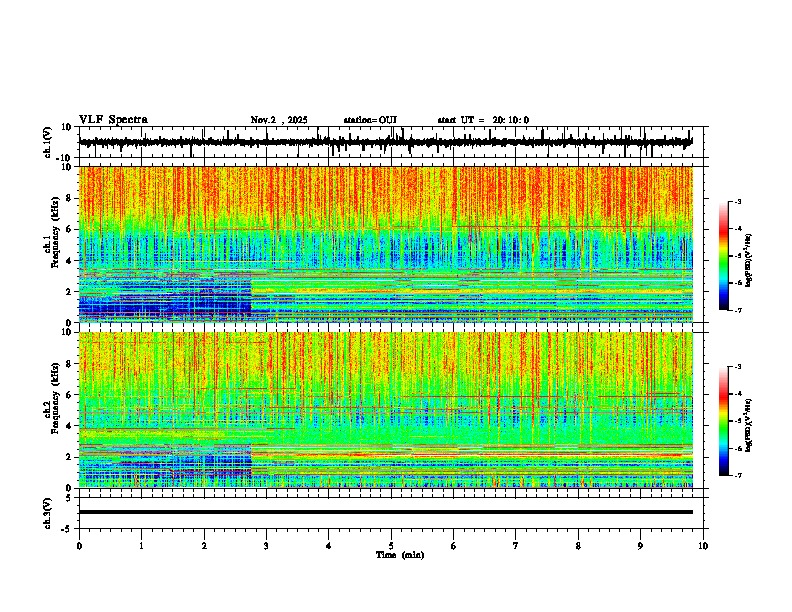Click the time axis tick label '1'
Screen dimensions: 792x612
pyautogui.click(x=141, y=546)
